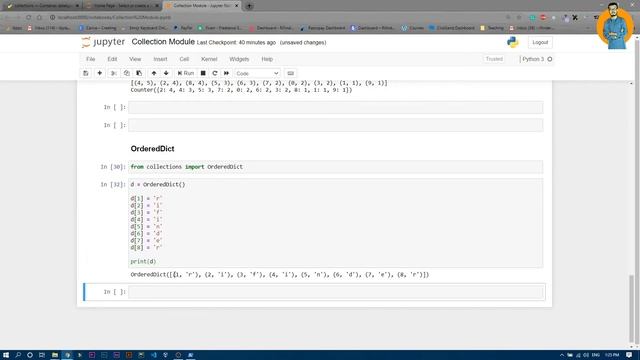Switch to the Collection Module browser tab
Screen dimensions: 640x360
coord(202,6)
